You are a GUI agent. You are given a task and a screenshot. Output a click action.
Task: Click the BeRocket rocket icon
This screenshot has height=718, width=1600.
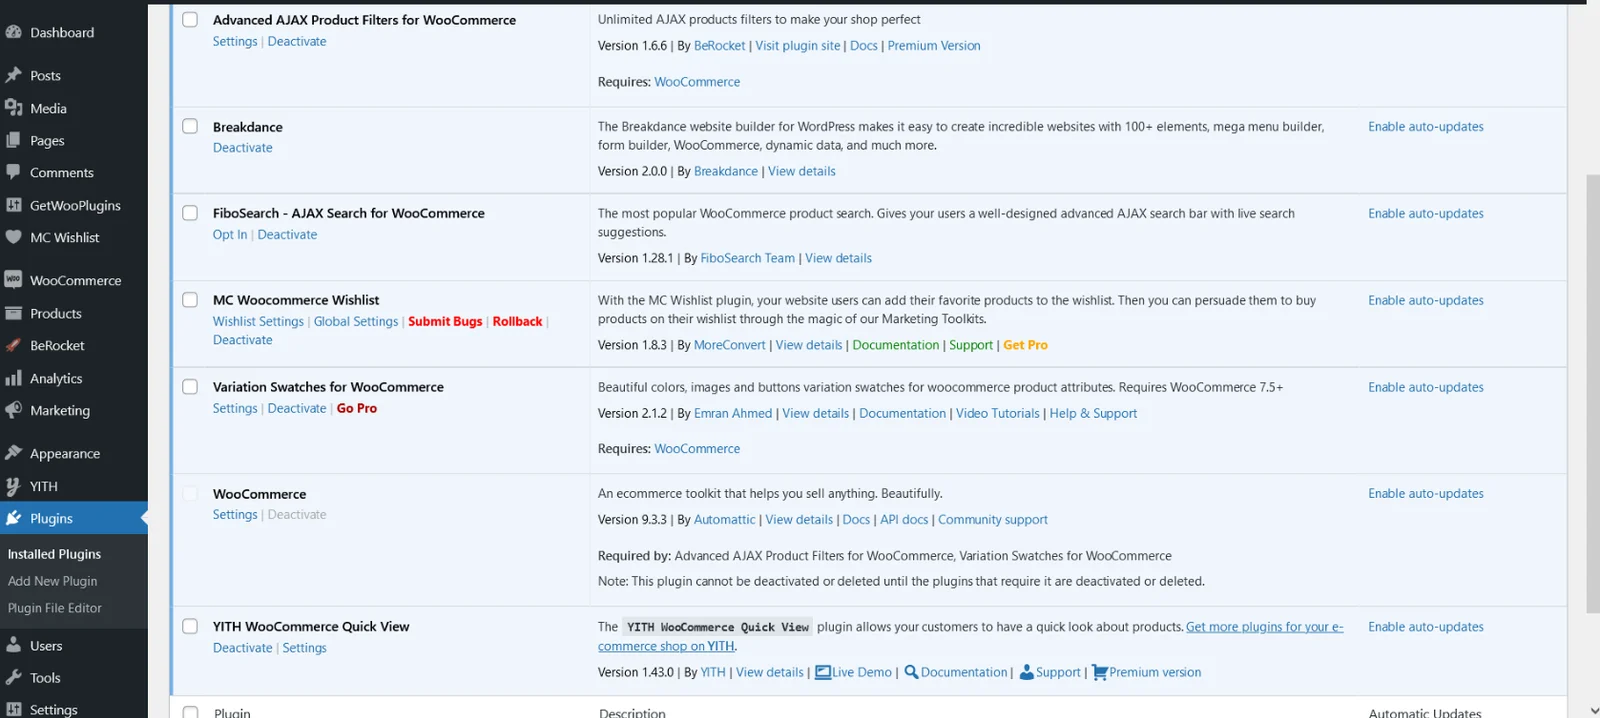coord(13,345)
